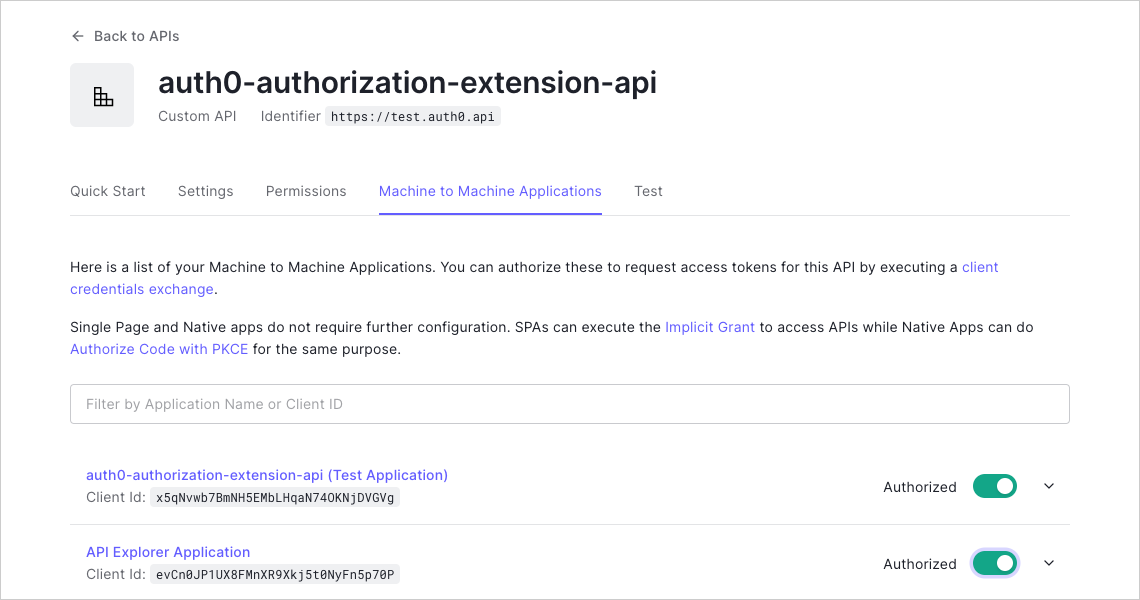This screenshot has width=1140, height=600.
Task: Open the Implicit Grant link
Action: (710, 327)
